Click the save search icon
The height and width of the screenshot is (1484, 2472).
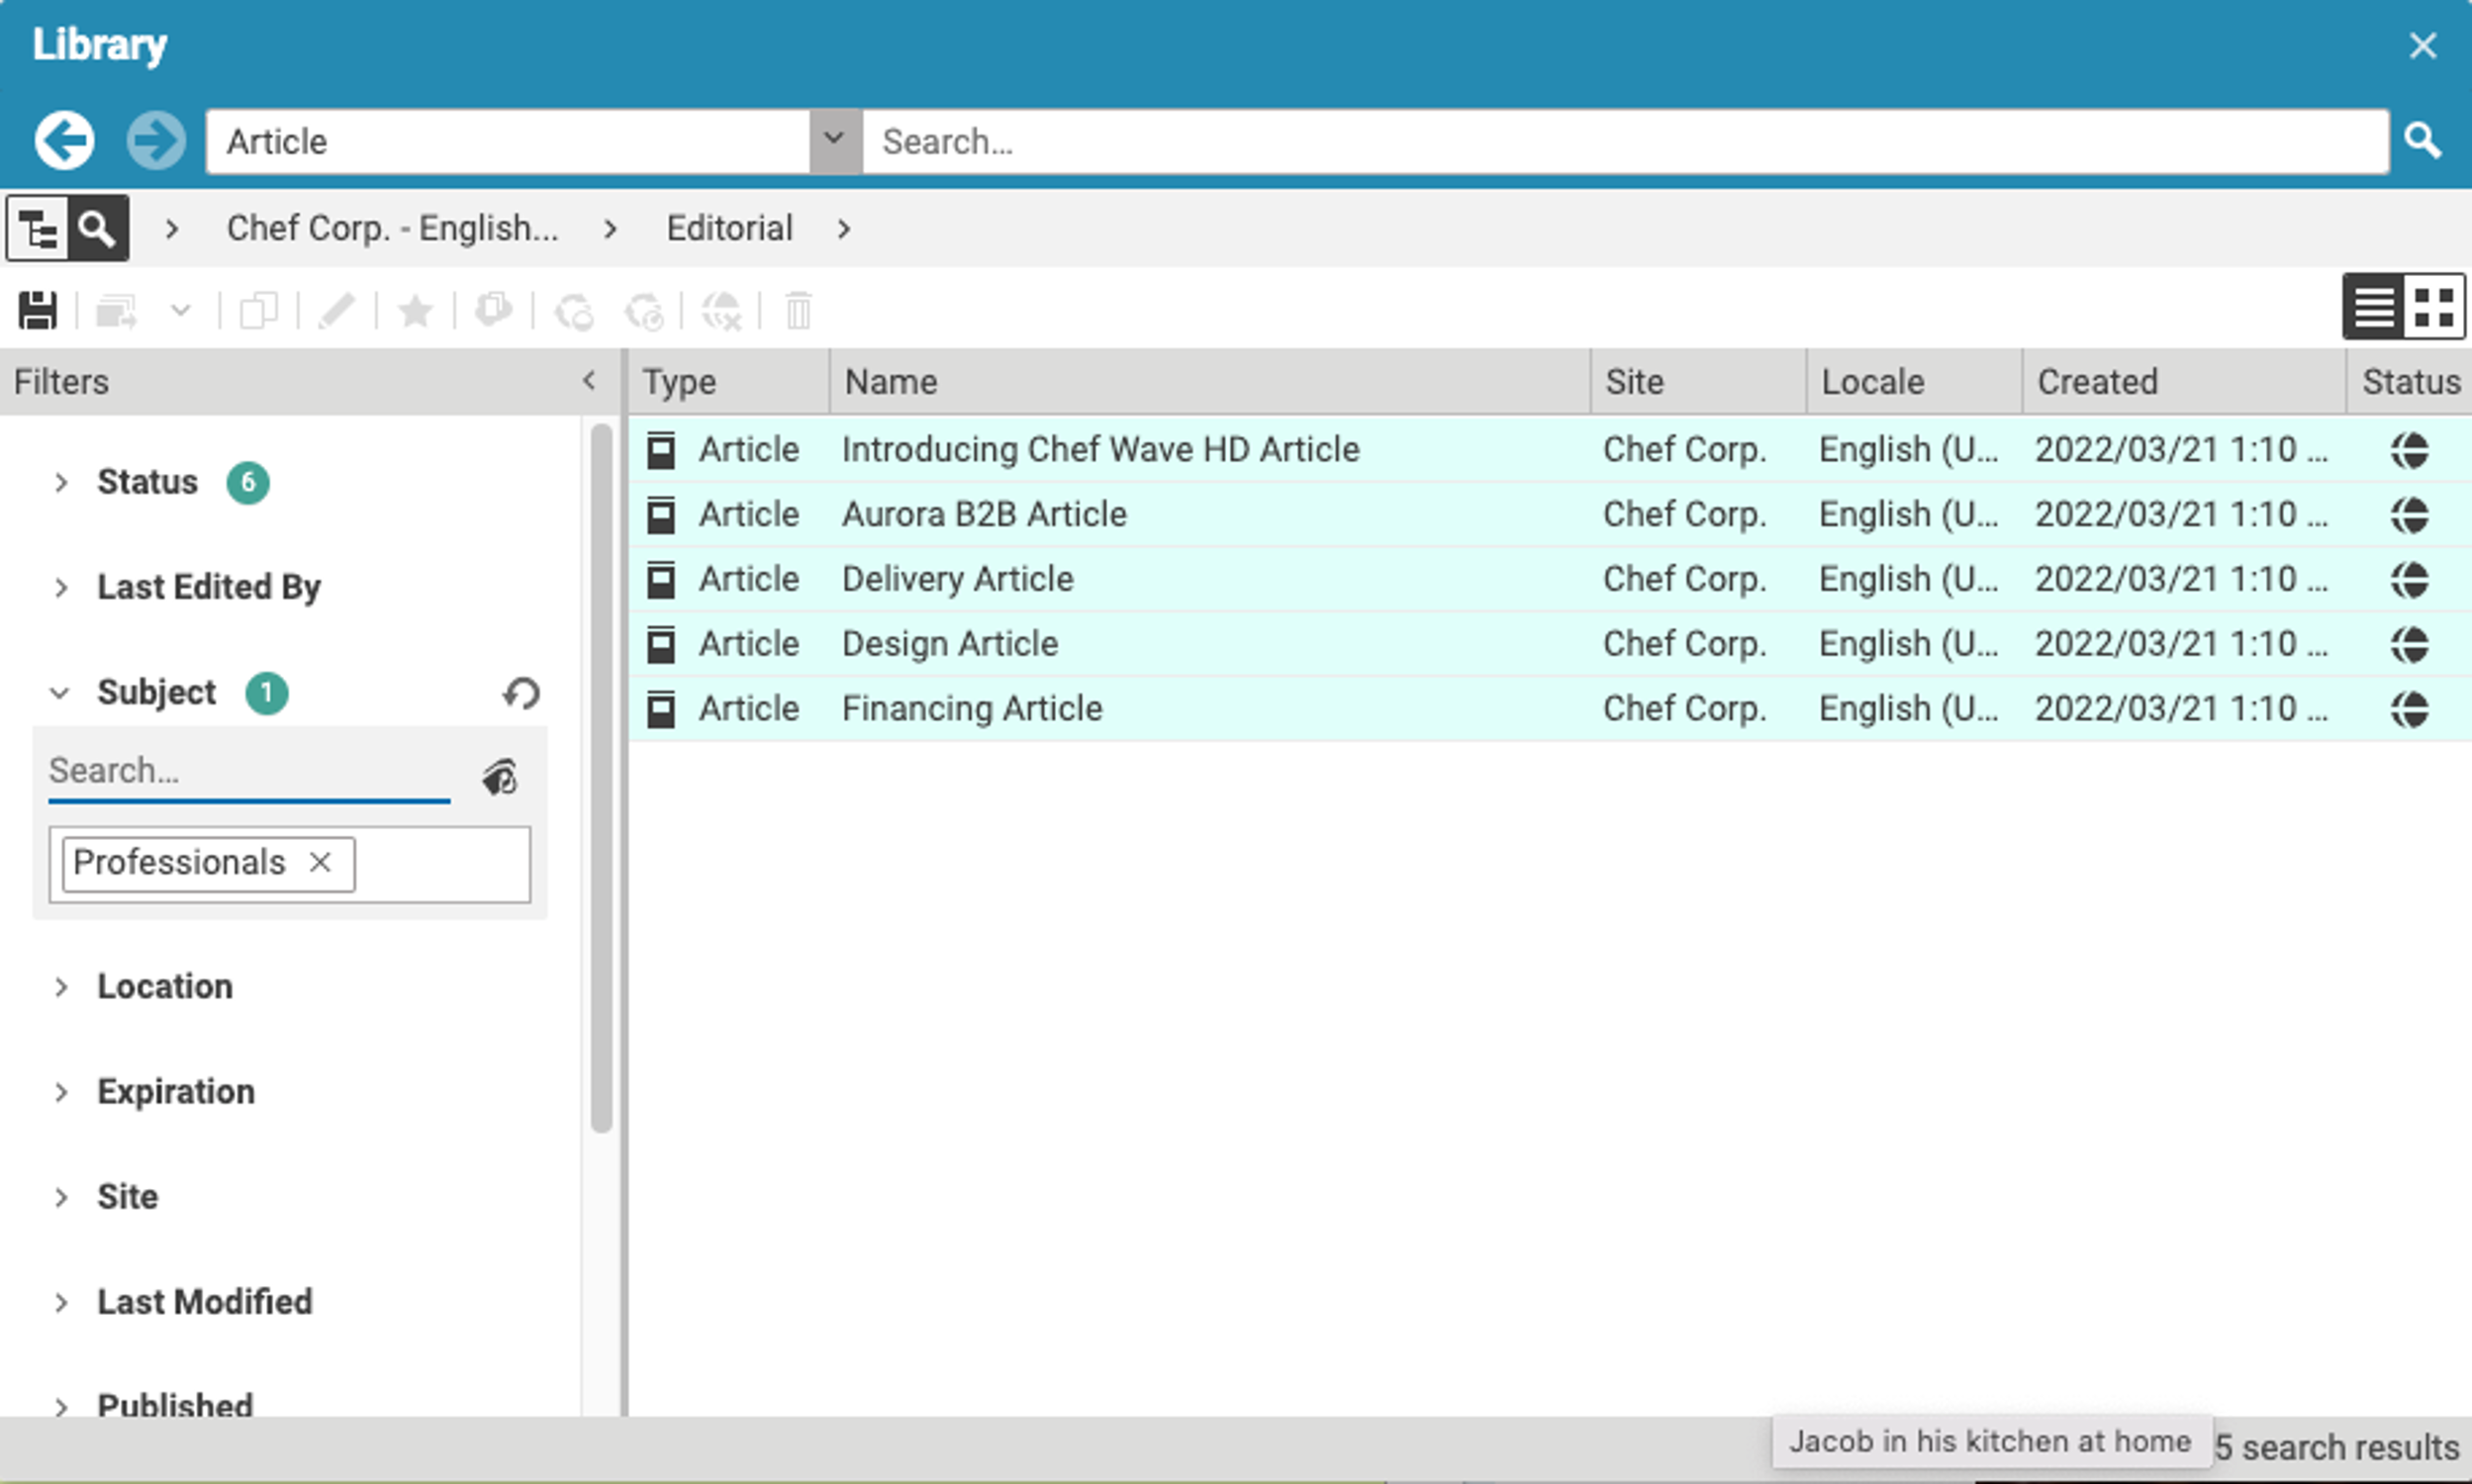click(38, 311)
